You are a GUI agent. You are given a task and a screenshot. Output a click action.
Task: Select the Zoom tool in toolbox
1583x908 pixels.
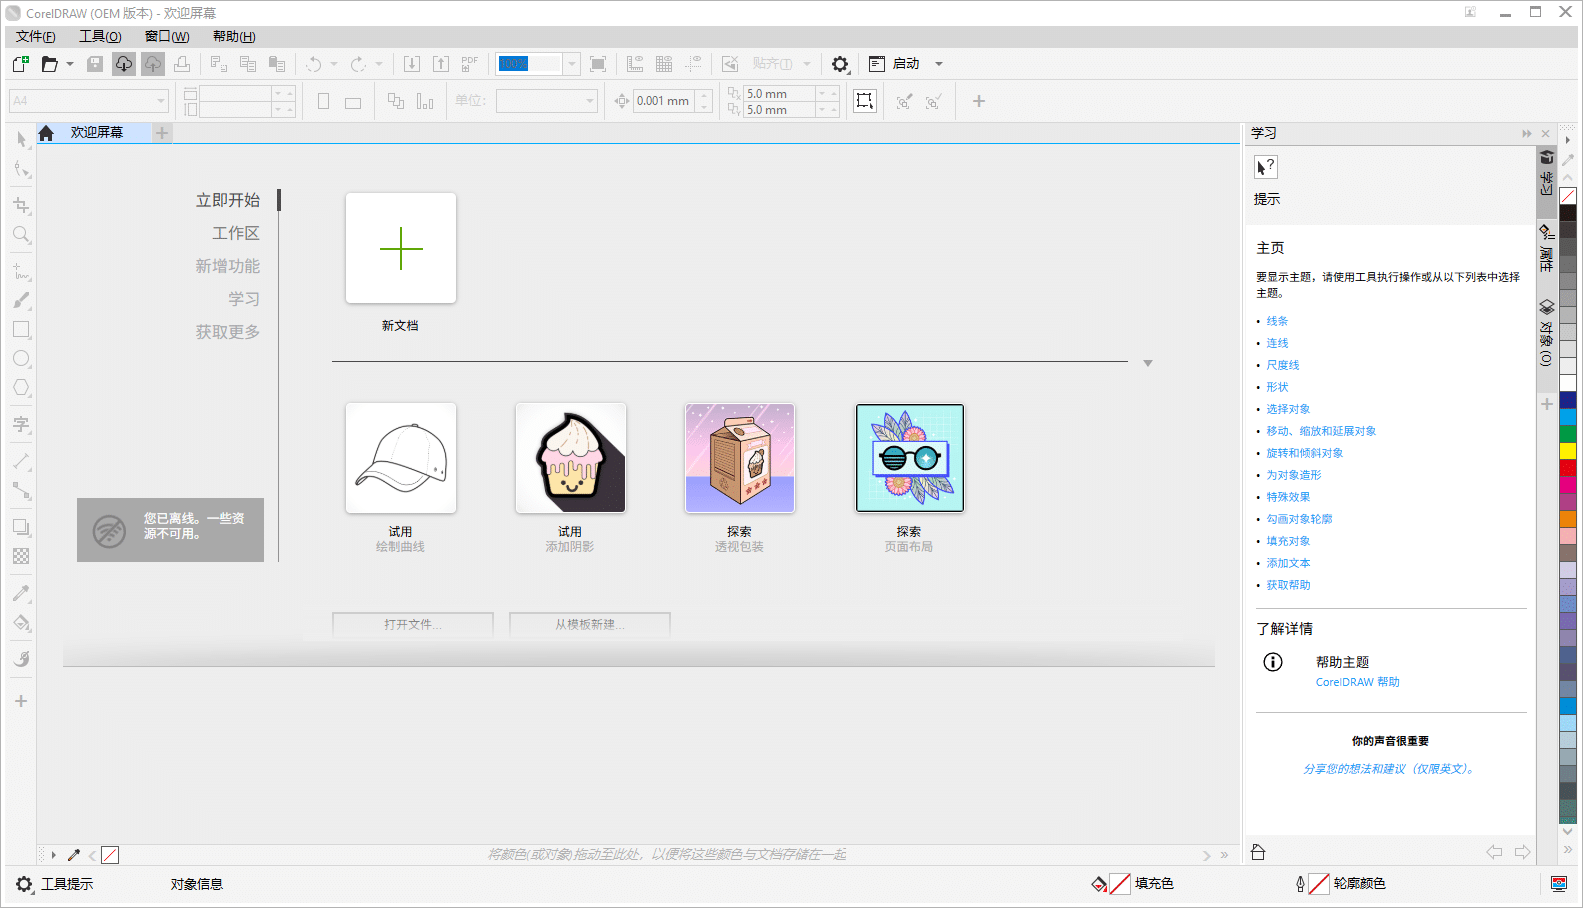tap(21, 235)
